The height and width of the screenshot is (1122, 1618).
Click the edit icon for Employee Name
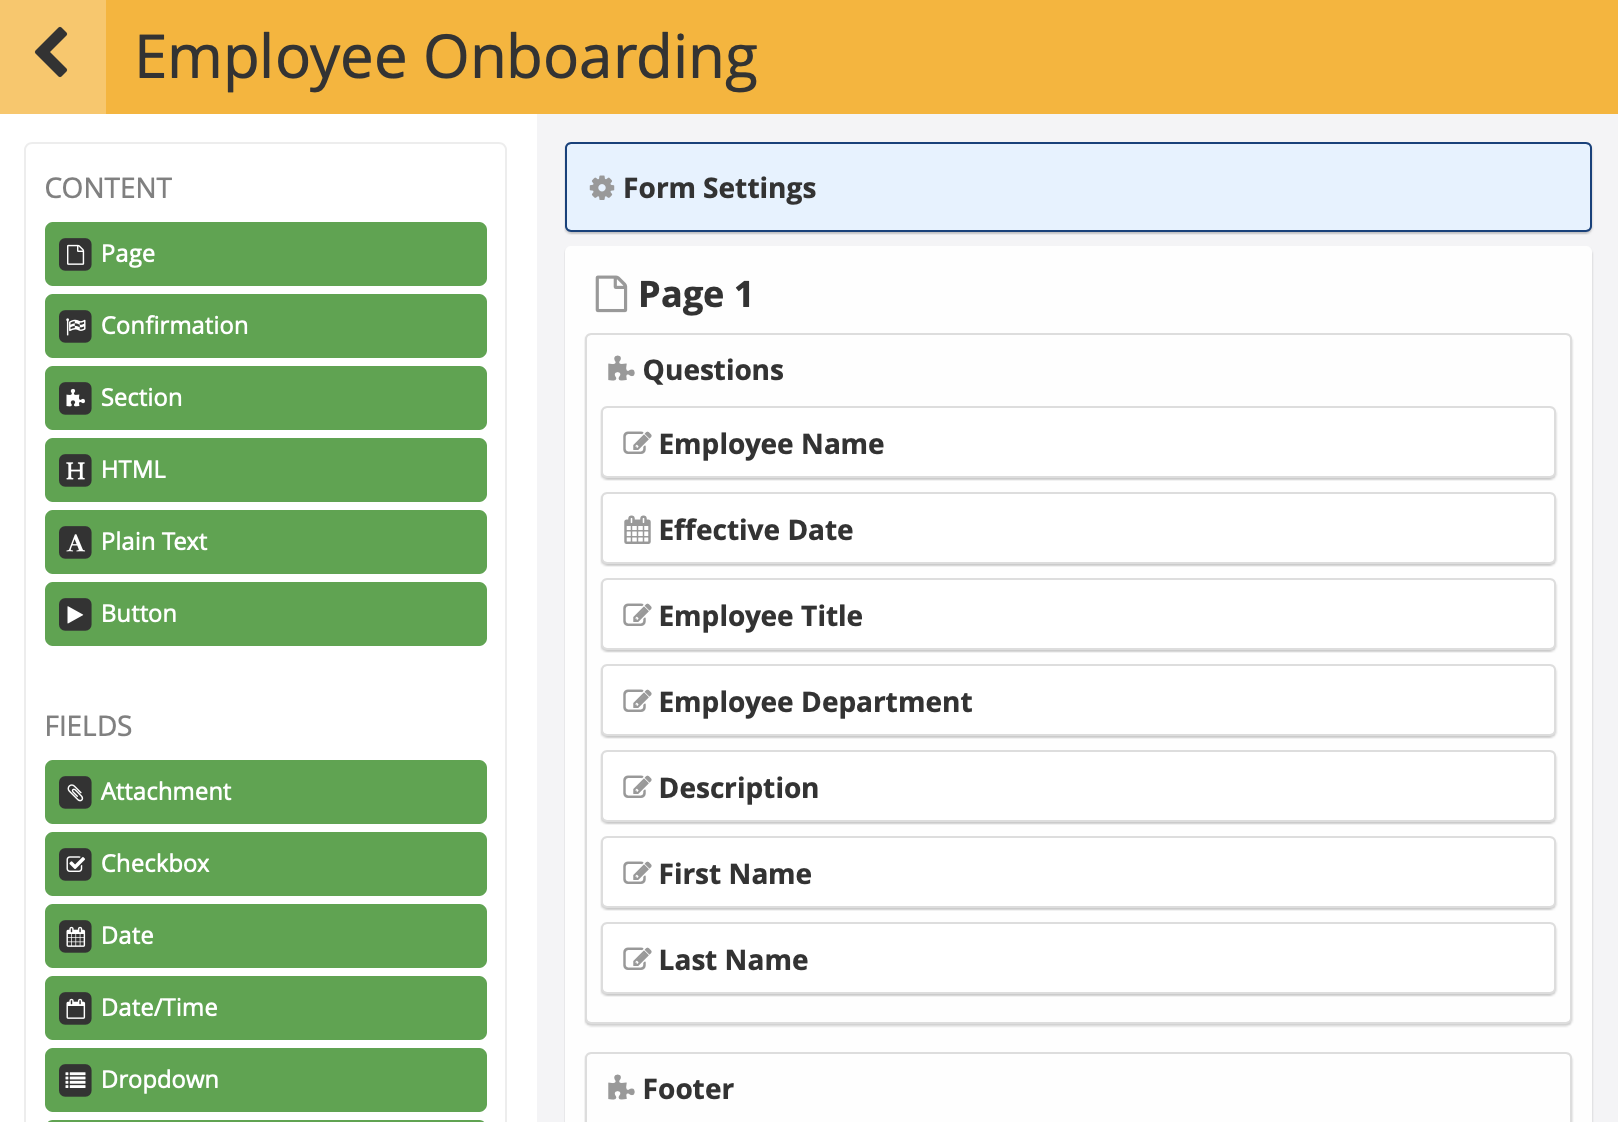pos(637,443)
